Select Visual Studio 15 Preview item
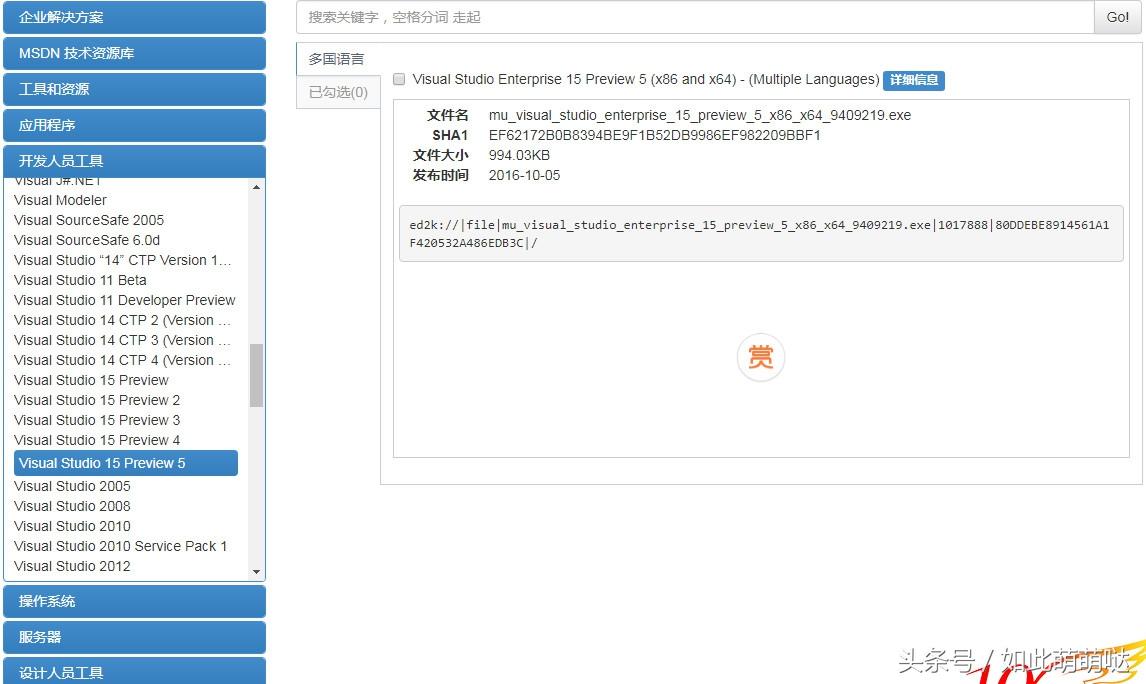 [91, 380]
